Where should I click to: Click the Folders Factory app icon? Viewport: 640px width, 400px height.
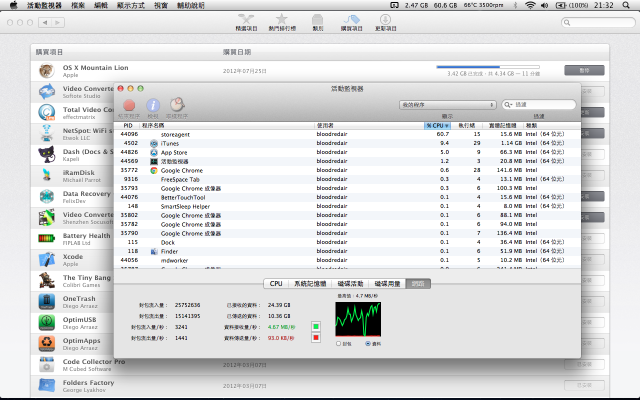pos(47,385)
